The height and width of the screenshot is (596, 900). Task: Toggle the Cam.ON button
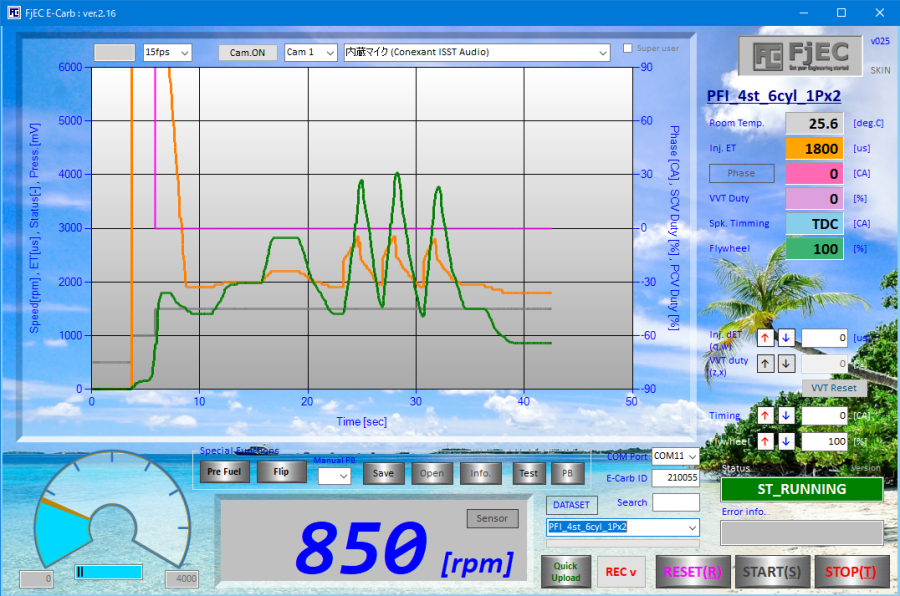tap(247, 52)
